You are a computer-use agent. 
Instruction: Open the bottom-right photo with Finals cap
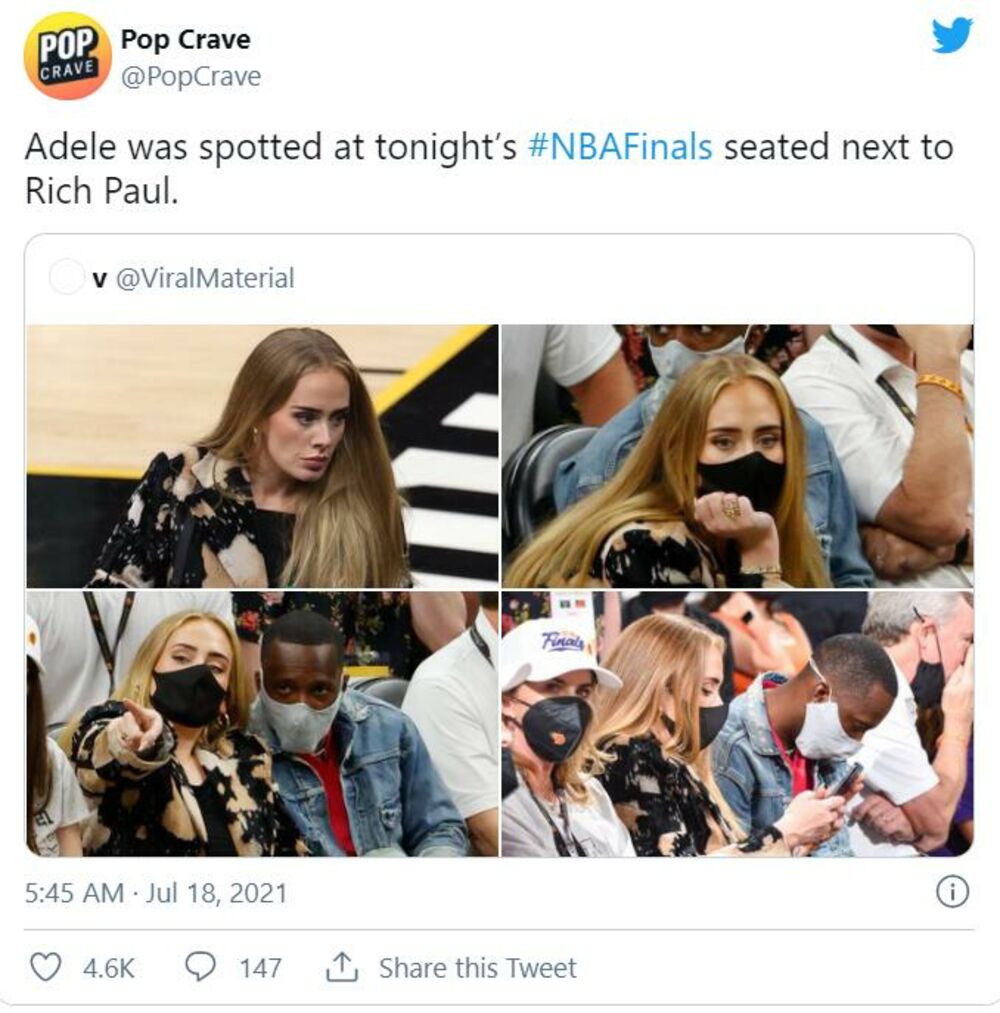click(737, 723)
